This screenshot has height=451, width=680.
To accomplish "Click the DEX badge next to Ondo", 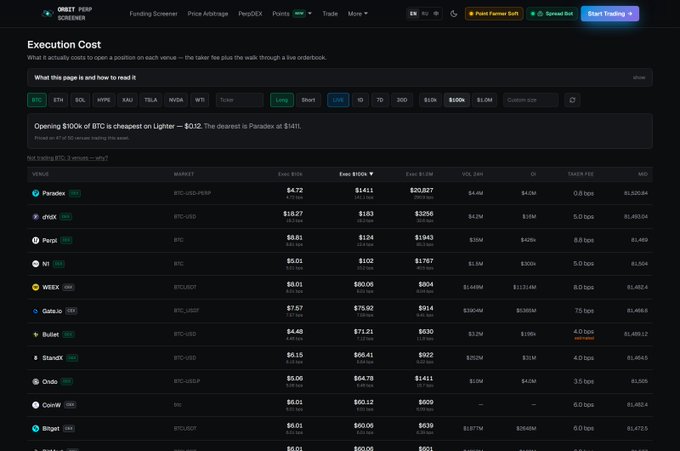I will pos(67,381).
